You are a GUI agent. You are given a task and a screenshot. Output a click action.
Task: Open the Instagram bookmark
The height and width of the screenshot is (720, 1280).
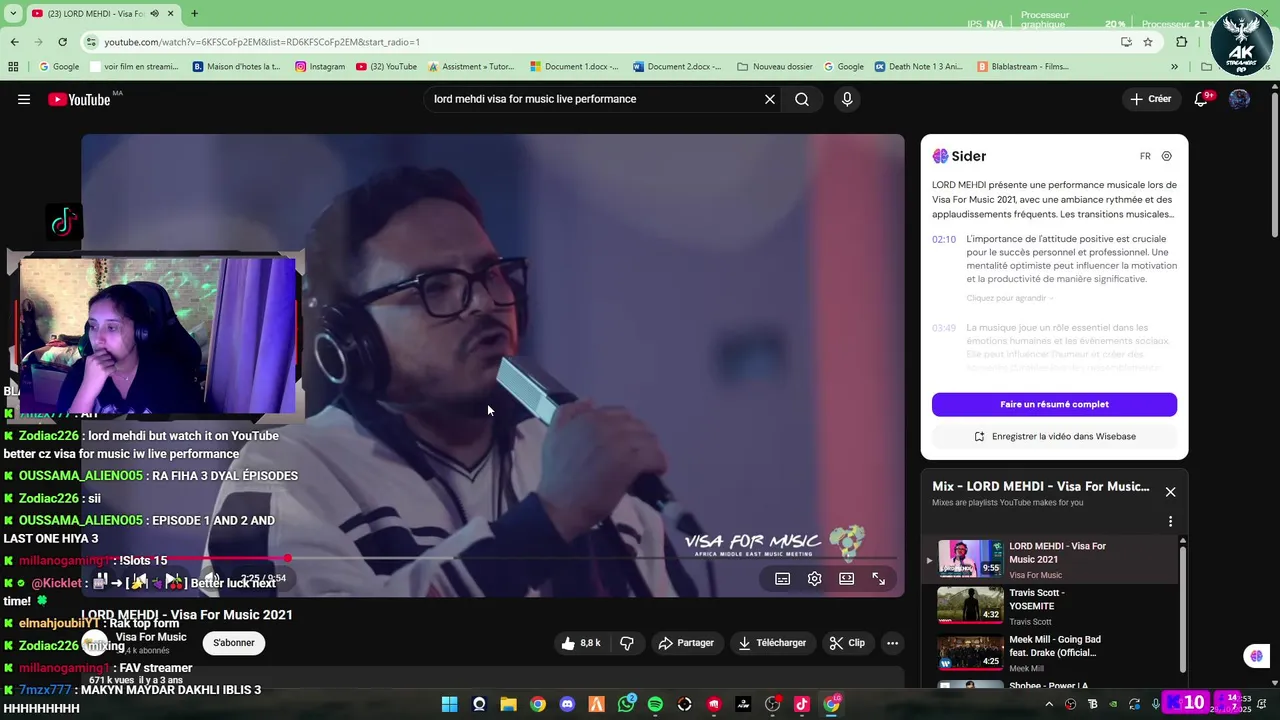tap(320, 67)
